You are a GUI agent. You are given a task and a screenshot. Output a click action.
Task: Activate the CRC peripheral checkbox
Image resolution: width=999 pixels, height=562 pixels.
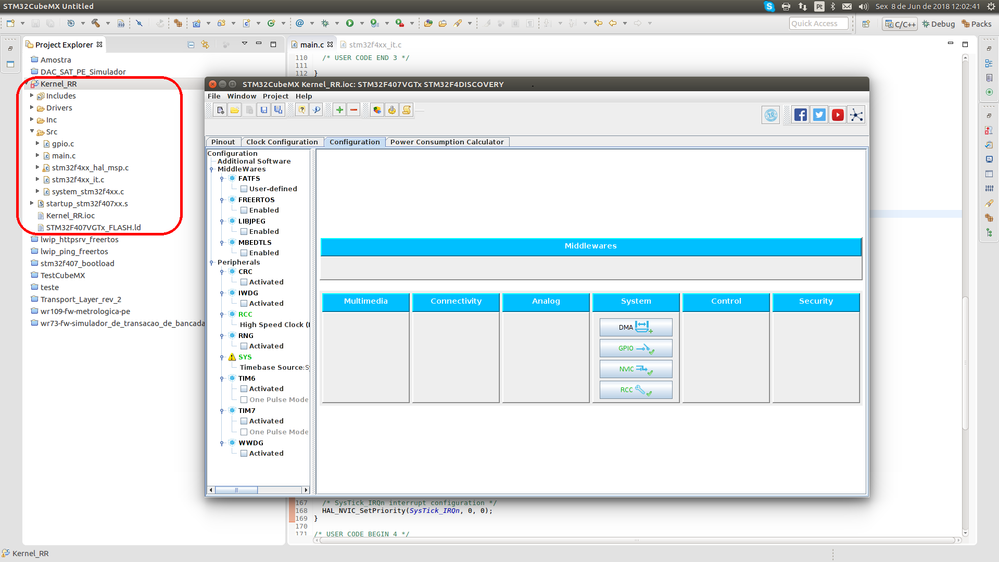coord(244,282)
